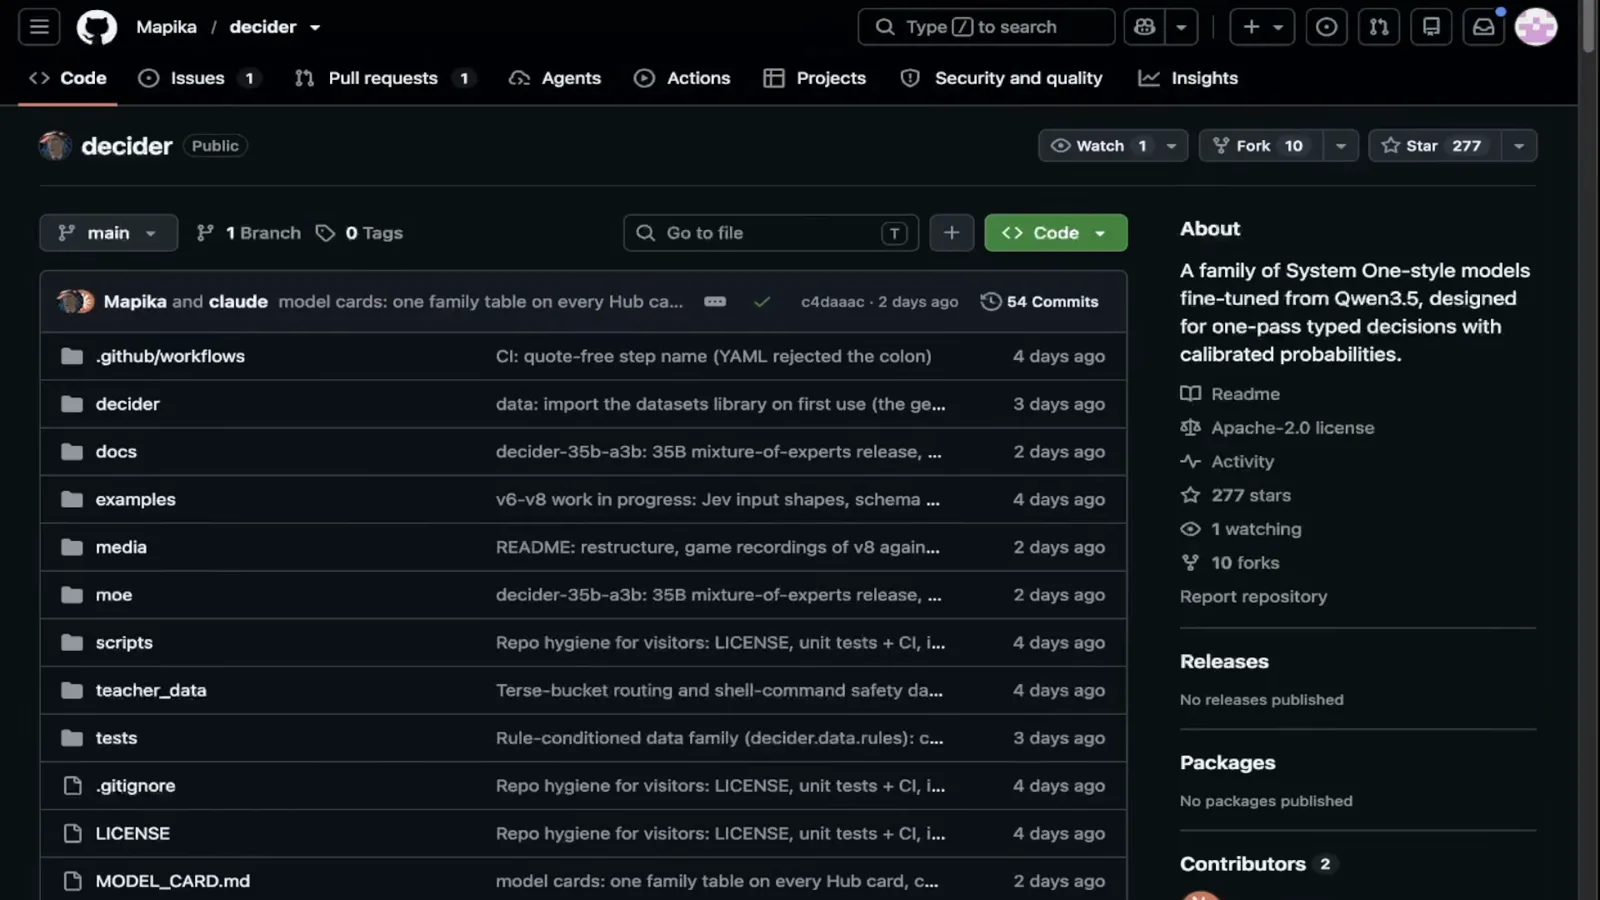Switch to the Insights tab
This screenshot has width=1600, height=900.
(x=1188, y=78)
